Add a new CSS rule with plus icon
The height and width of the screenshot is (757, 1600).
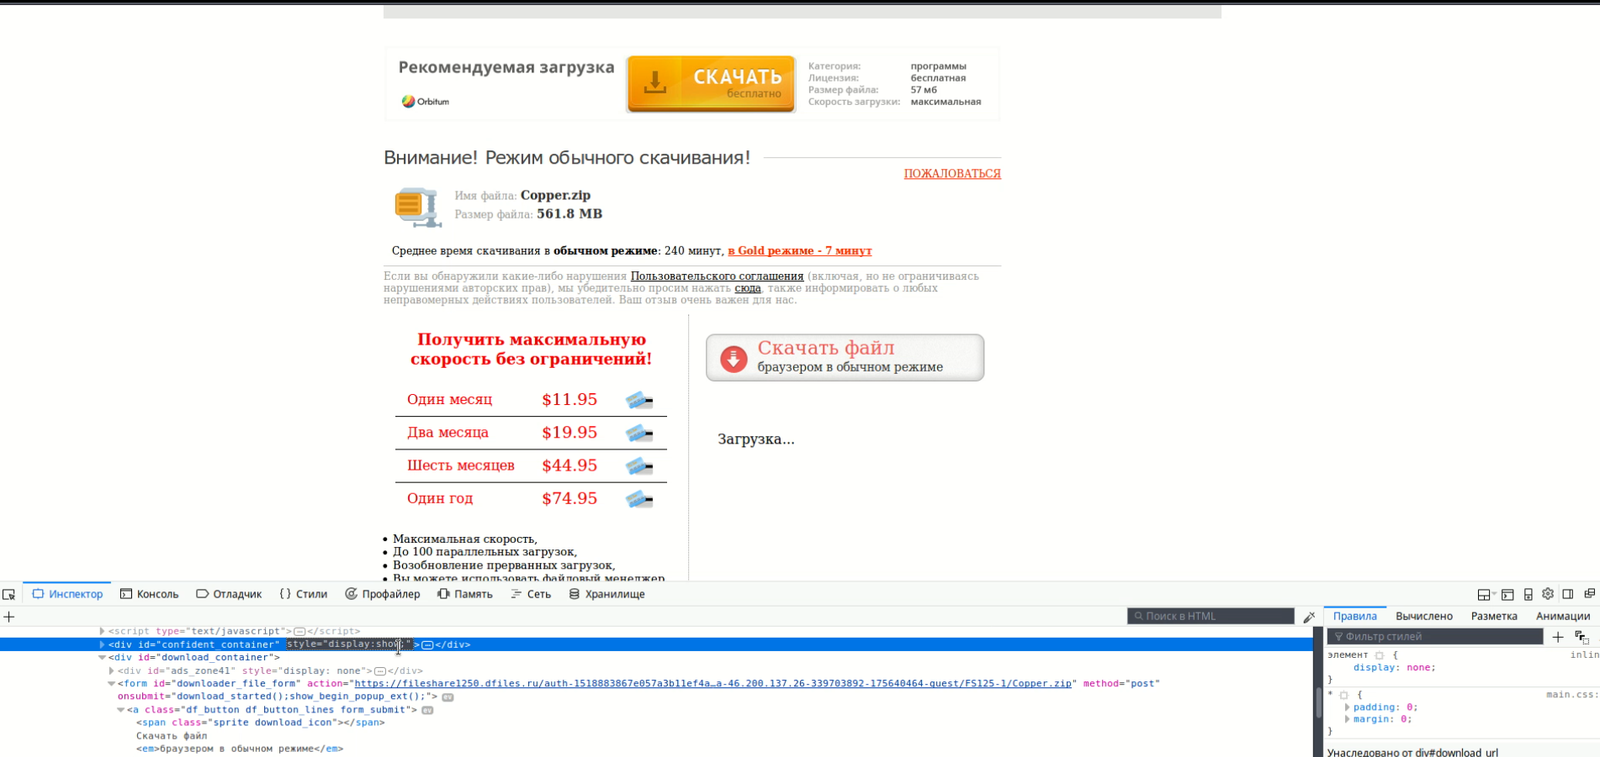point(1558,637)
